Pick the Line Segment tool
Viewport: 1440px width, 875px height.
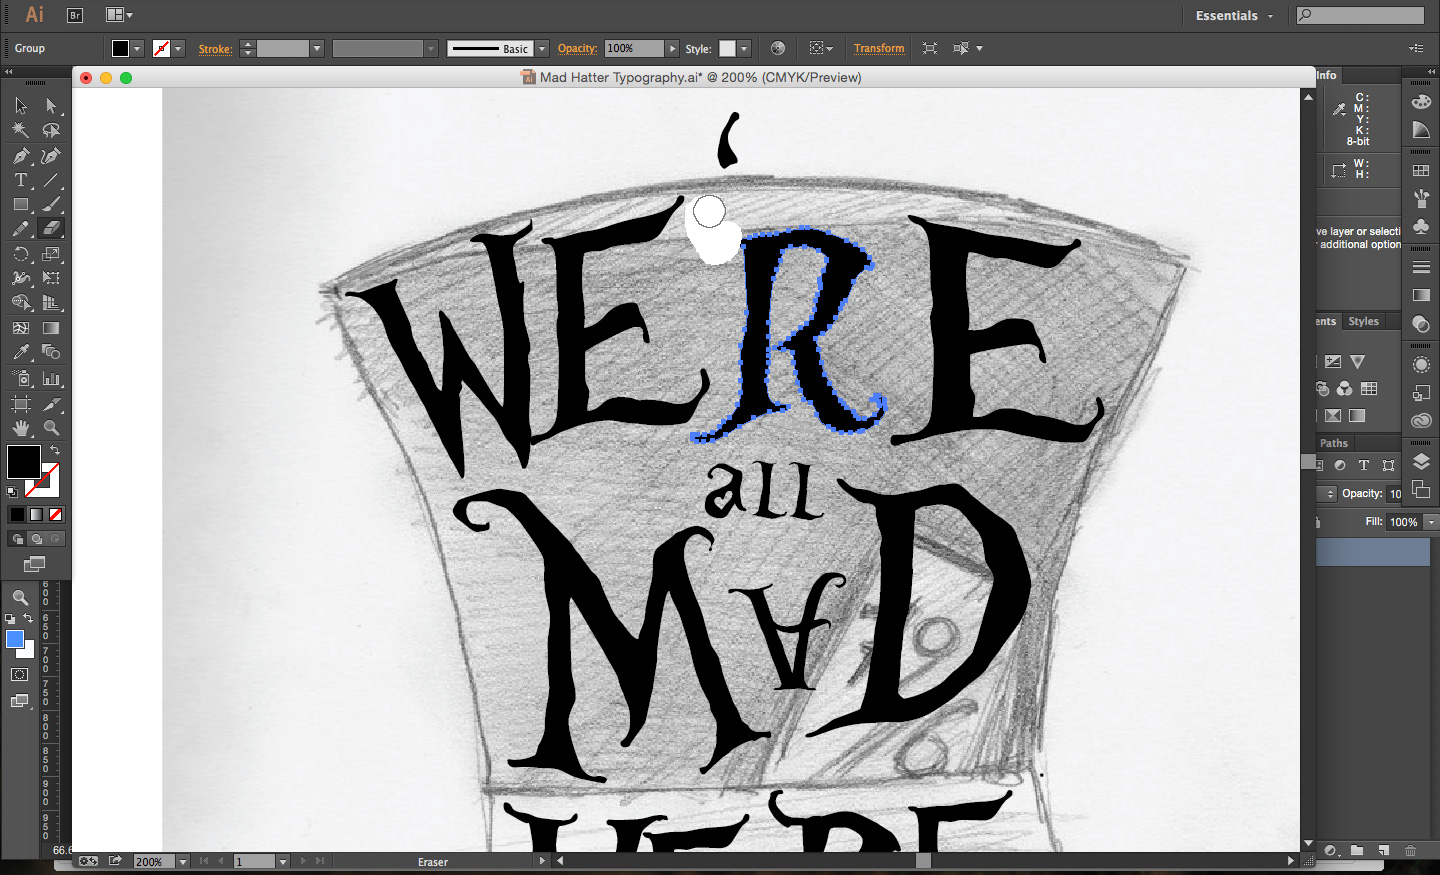click(51, 180)
